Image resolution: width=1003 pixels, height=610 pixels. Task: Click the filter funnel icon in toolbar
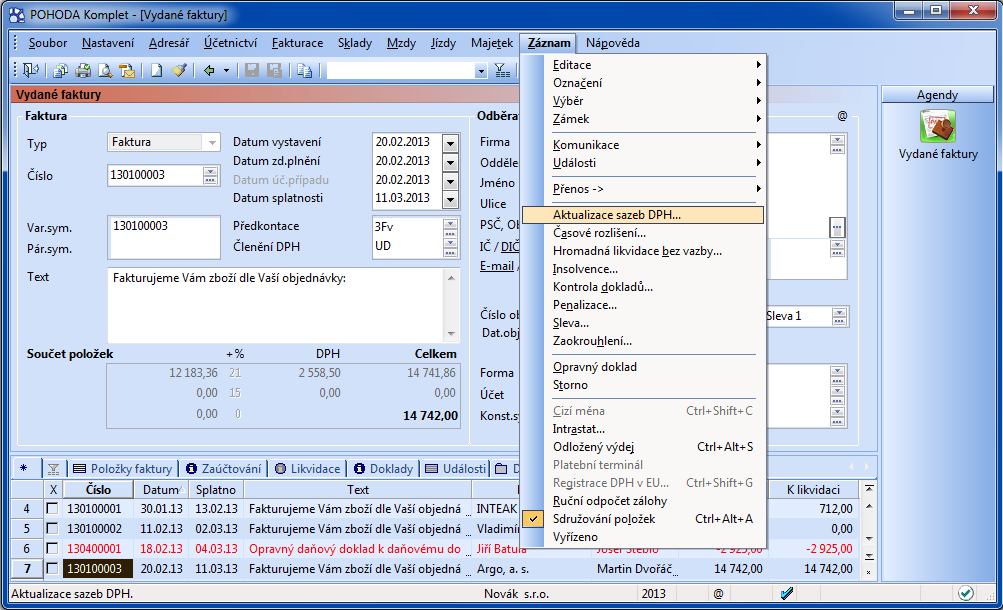pos(502,70)
